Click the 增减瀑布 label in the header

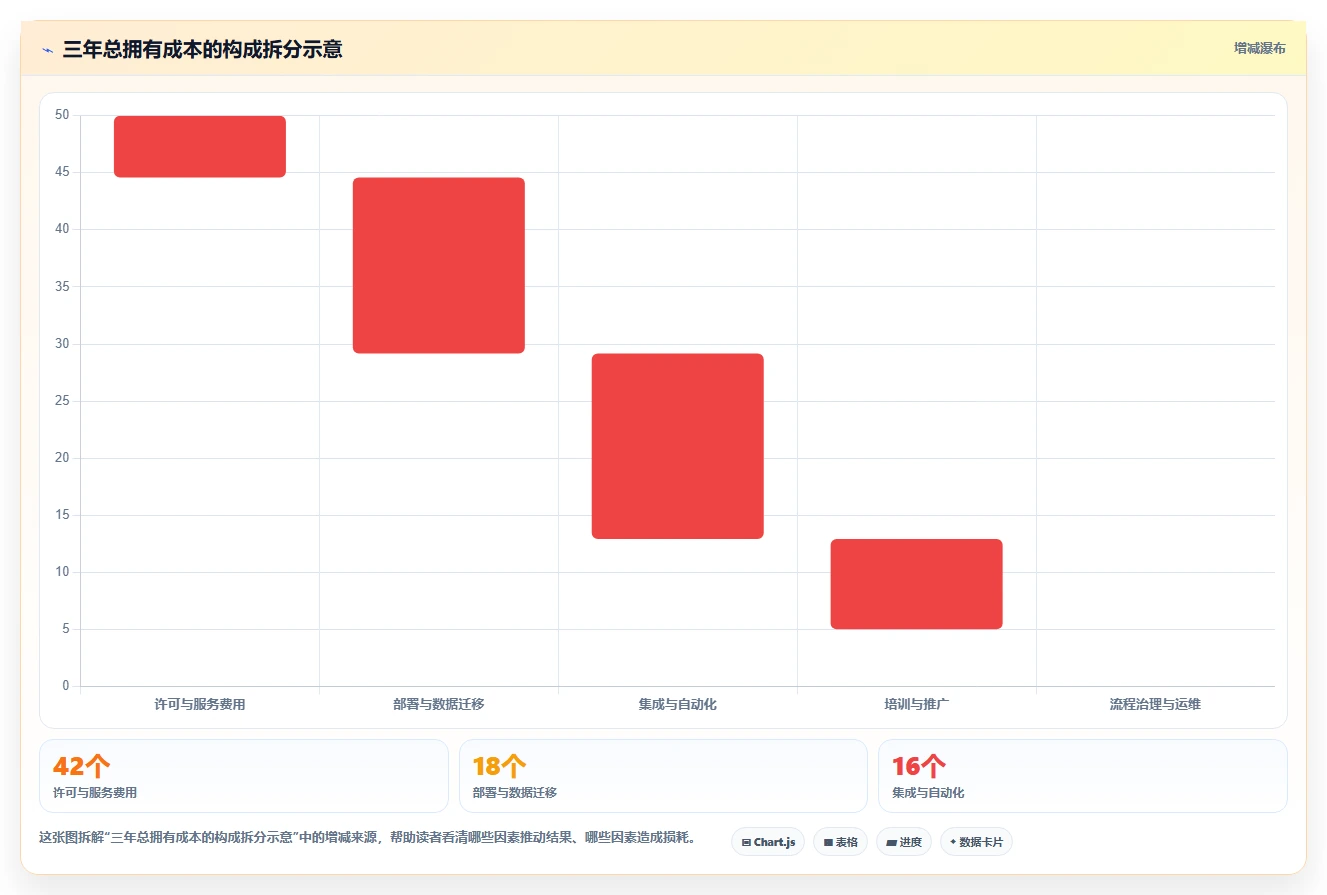1259,48
